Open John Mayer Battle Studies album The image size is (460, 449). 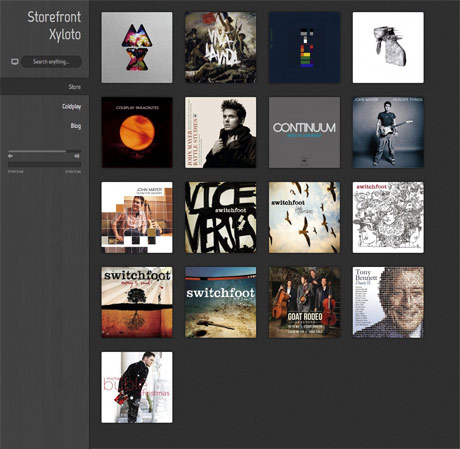(221, 132)
